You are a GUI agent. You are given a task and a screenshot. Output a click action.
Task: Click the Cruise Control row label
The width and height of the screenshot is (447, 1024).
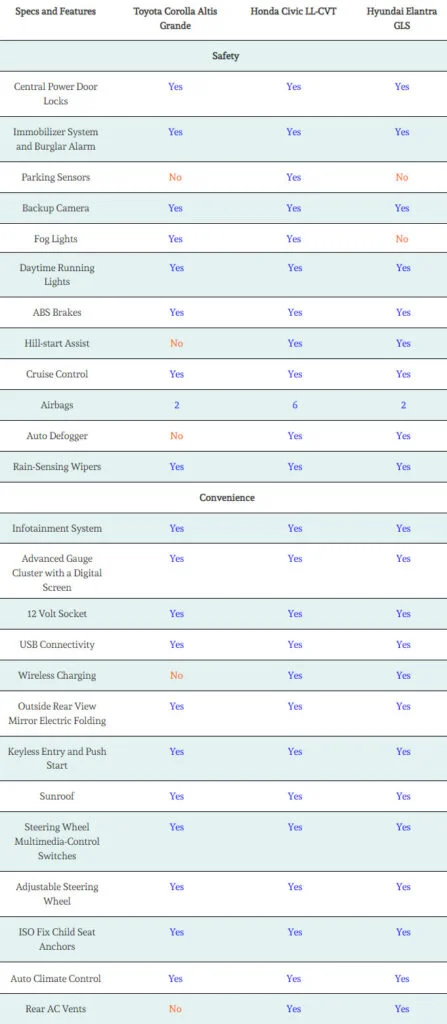pos(57,374)
